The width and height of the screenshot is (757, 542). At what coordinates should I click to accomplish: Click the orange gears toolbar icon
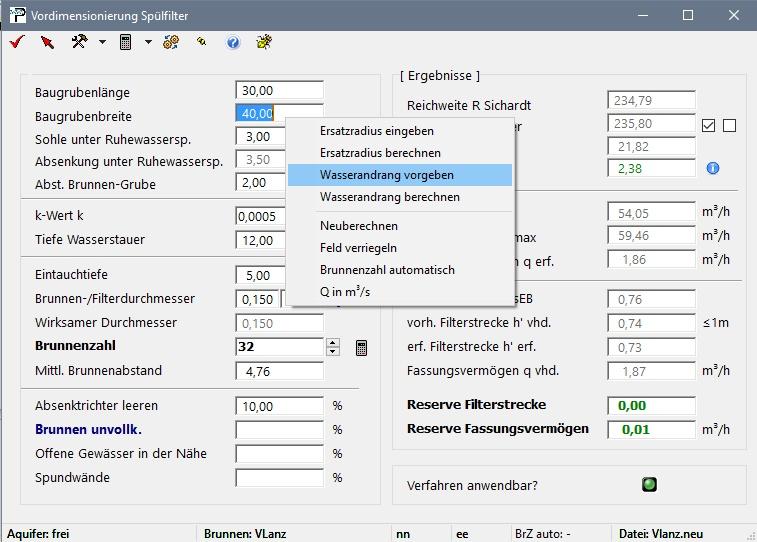click(171, 42)
